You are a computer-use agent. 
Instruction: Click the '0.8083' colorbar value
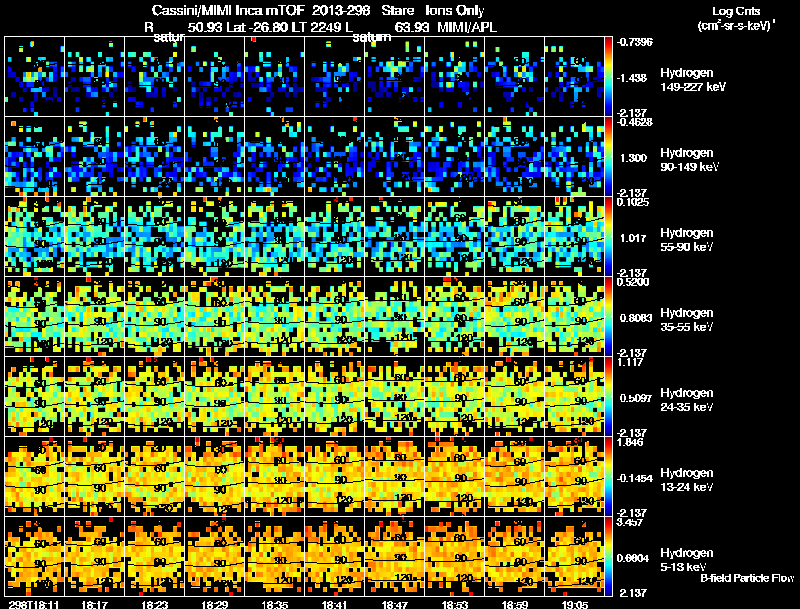tap(636, 318)
